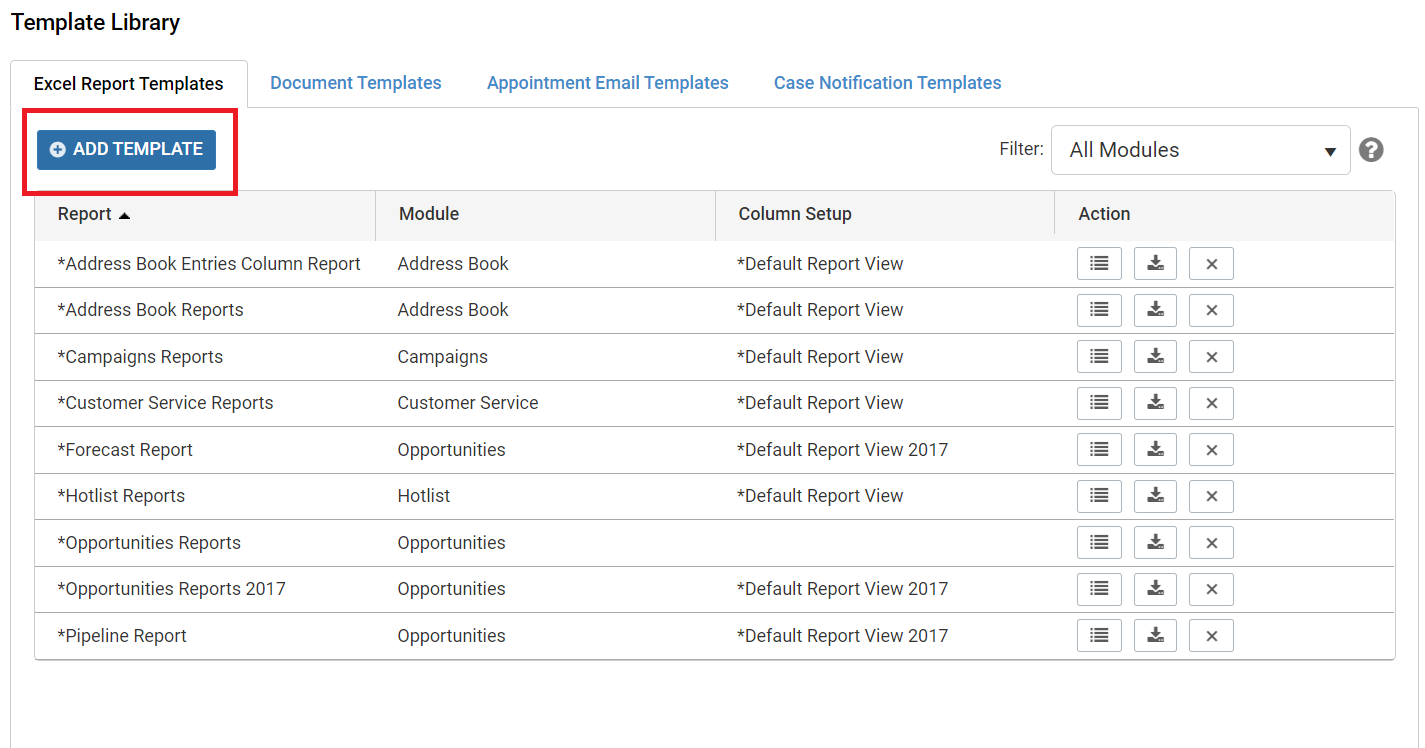Viewport: 1425px width, 748px height.
Task: Select the *Forecast Report name
Action: 125,450
